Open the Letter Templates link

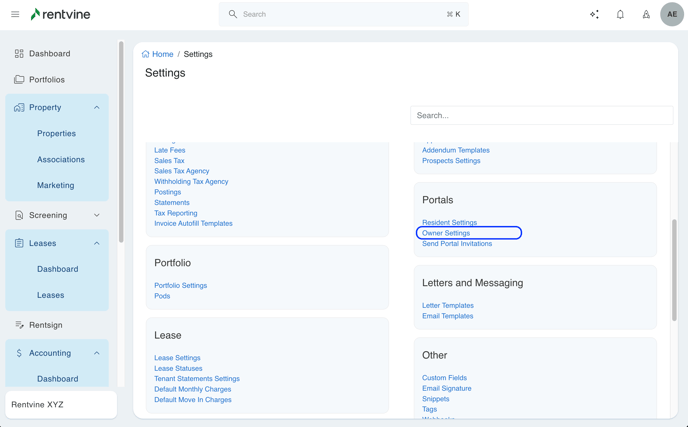pyautogui.click(x=447, y=306)
